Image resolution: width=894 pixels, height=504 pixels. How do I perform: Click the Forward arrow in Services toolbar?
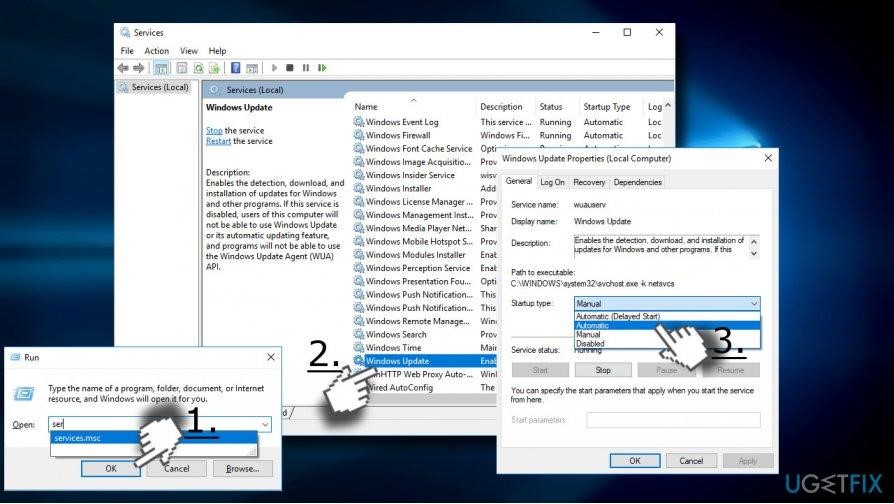(138, 68)
